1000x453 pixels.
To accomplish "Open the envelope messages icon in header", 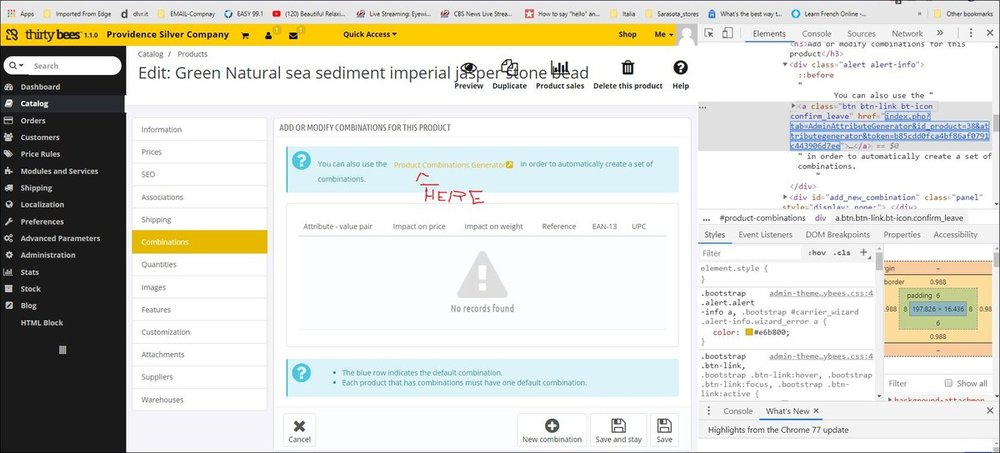I will tap(295, 34).
